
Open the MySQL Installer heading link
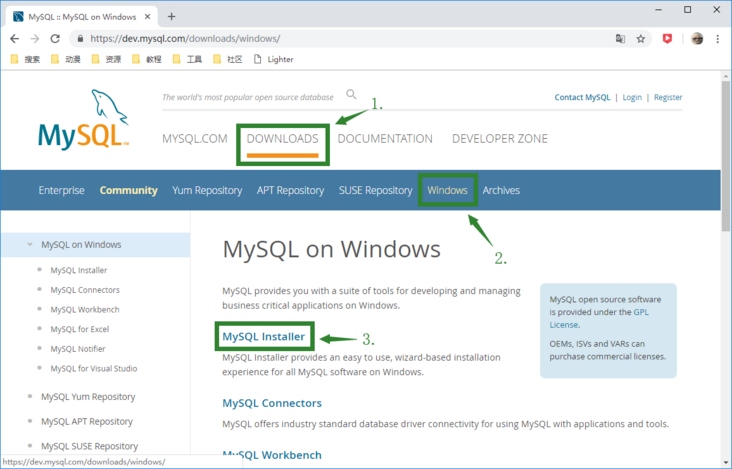(263, 336)
